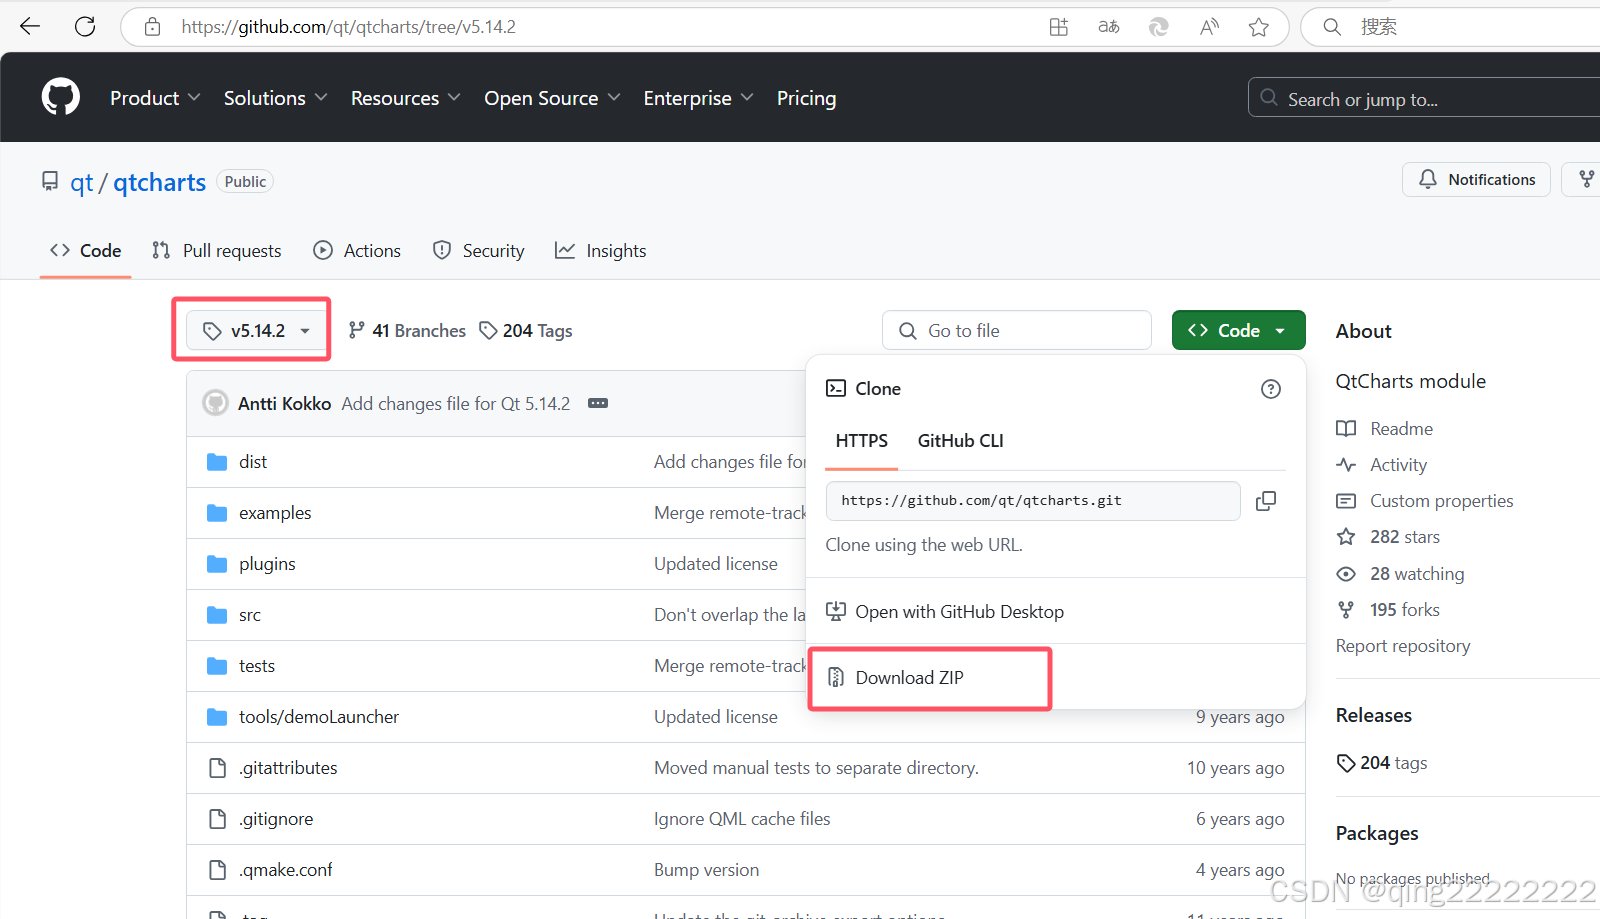Copy the clone URL to clipboard
Screen dimensions: 1600x919
point(1266,501)
